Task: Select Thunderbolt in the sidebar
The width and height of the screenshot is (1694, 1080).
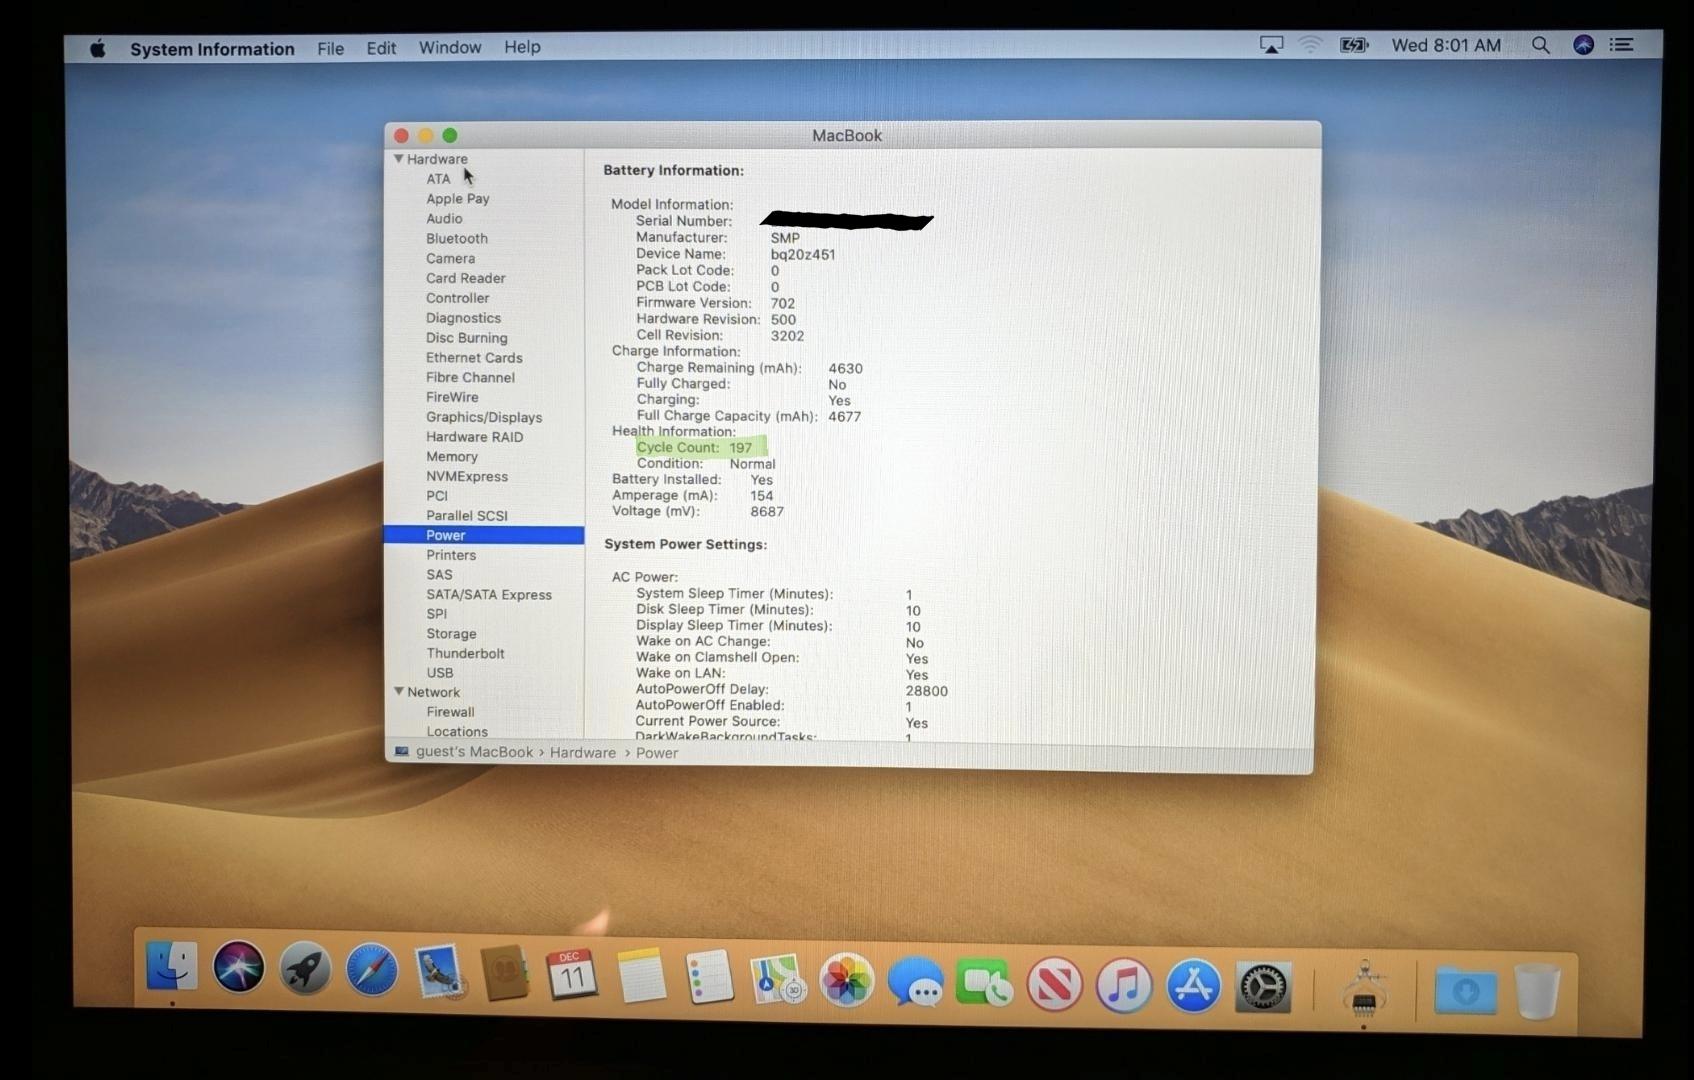Action: pyautogui.click(x=465, y=653)
